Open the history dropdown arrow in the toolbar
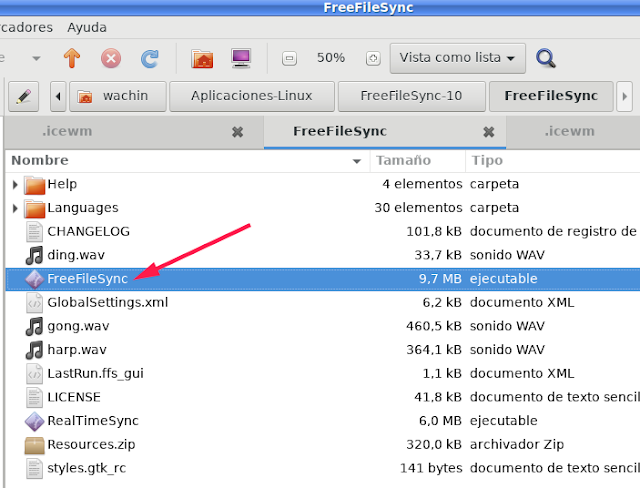Image resolution: width=640 pixels, height=488 pixels. (36, 58)
